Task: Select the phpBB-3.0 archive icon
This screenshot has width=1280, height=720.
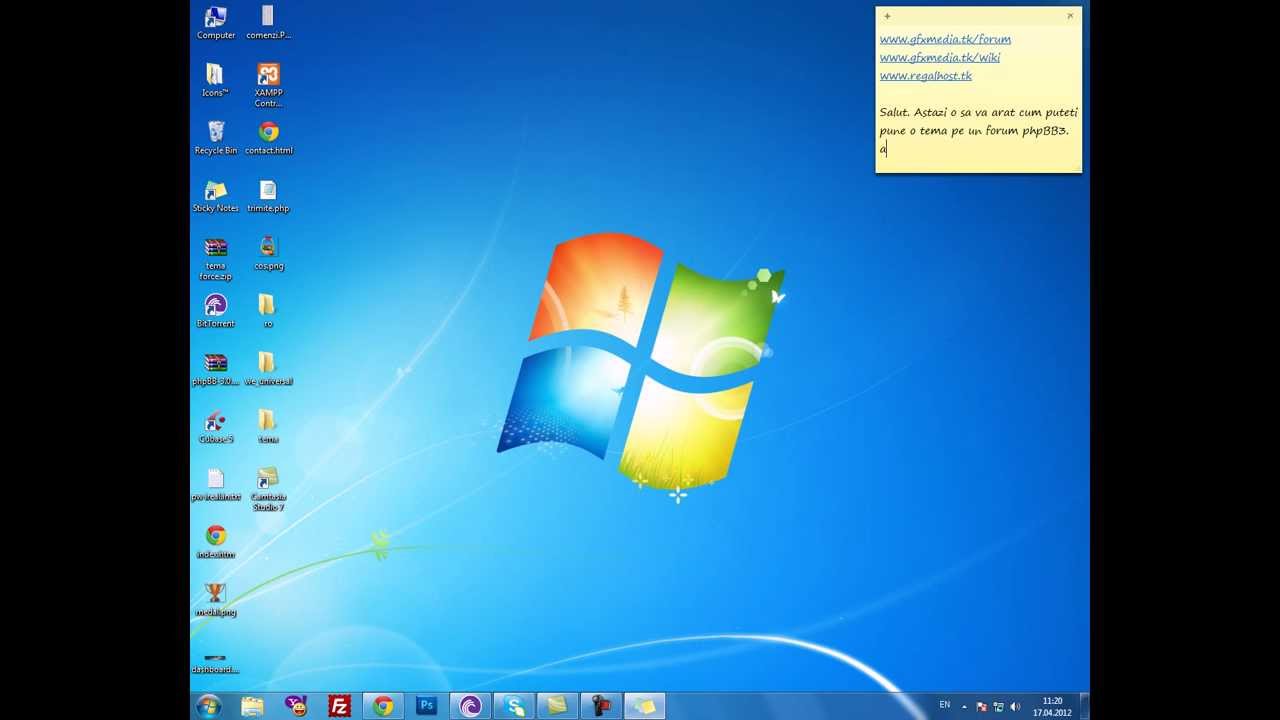Action: point(216,369)
